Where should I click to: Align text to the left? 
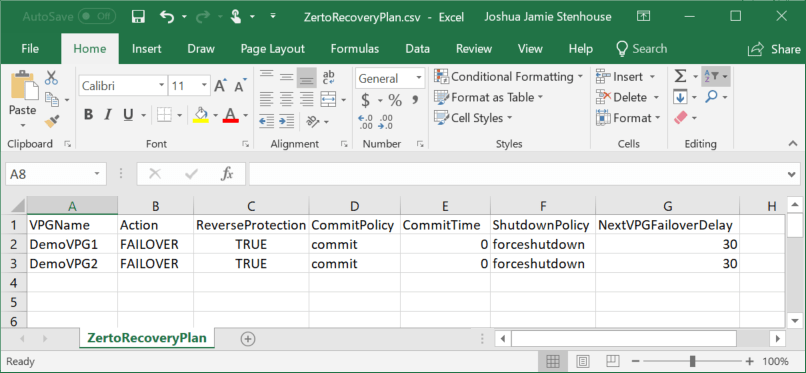coord(266,99)
